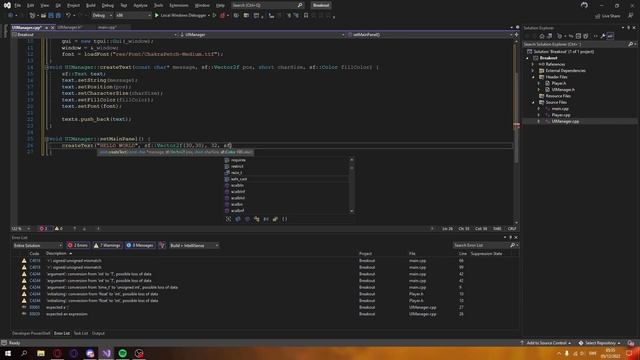Screen dimensions: 640x360
Task: Click Show All Files icon in Solution Explorer
Action: [586, 36]
